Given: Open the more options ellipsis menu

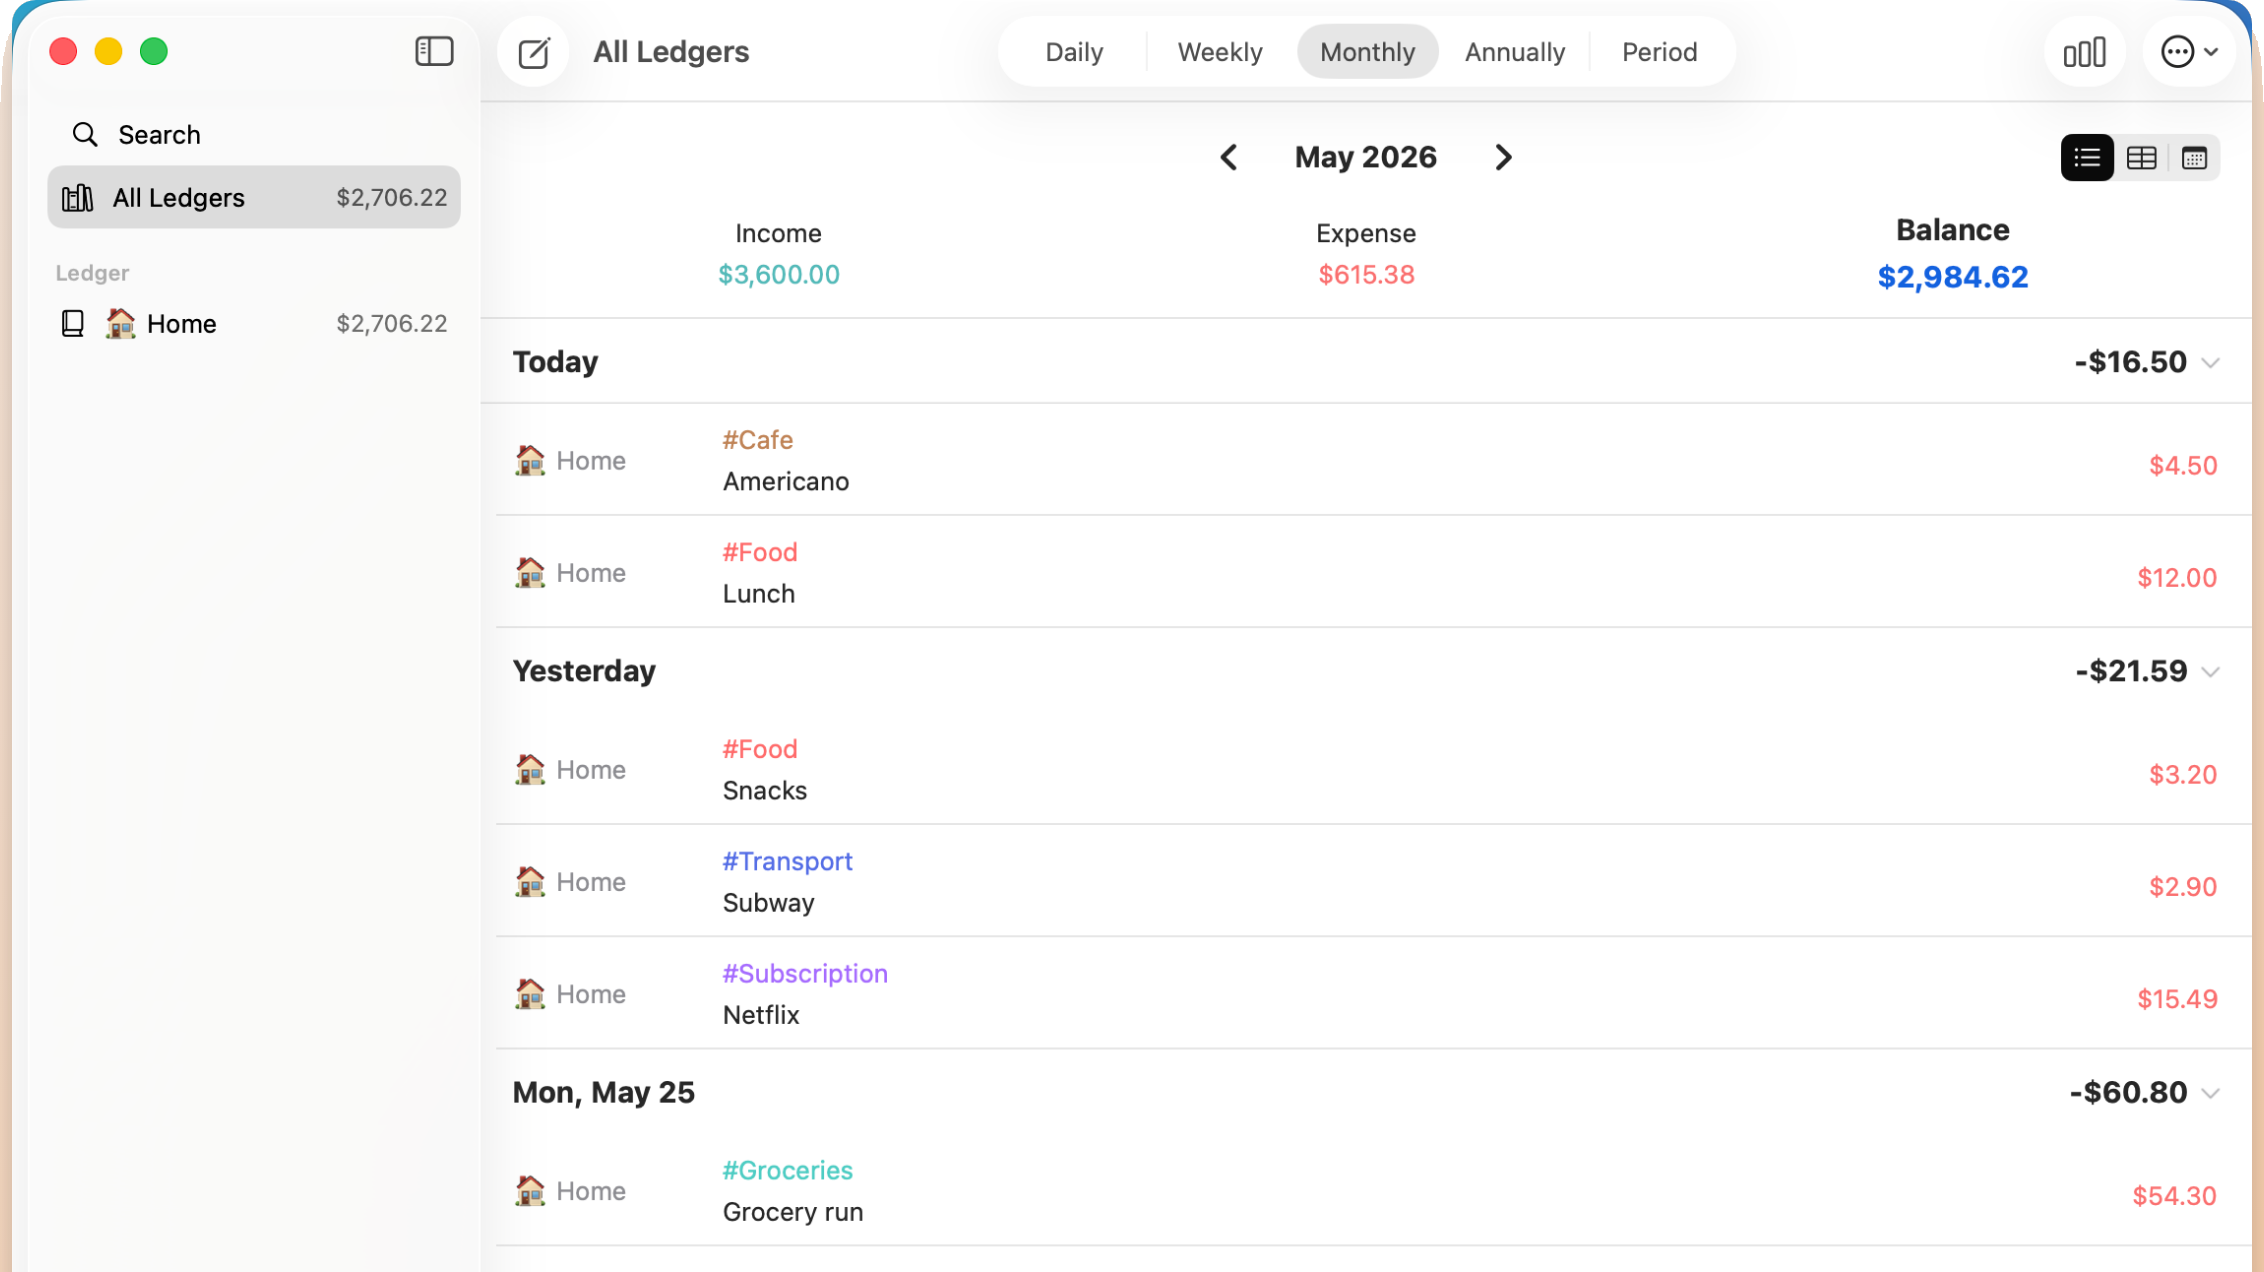Looking at the screenshot, I should pos(2189,52).
